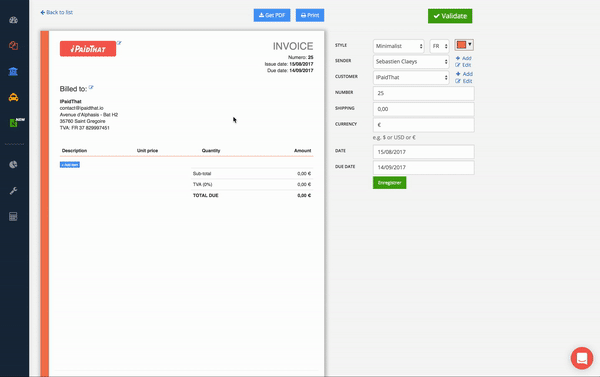The image size is (600, 377).
Task: Open the bank building icon in sidebar
Action: point(13,71)
